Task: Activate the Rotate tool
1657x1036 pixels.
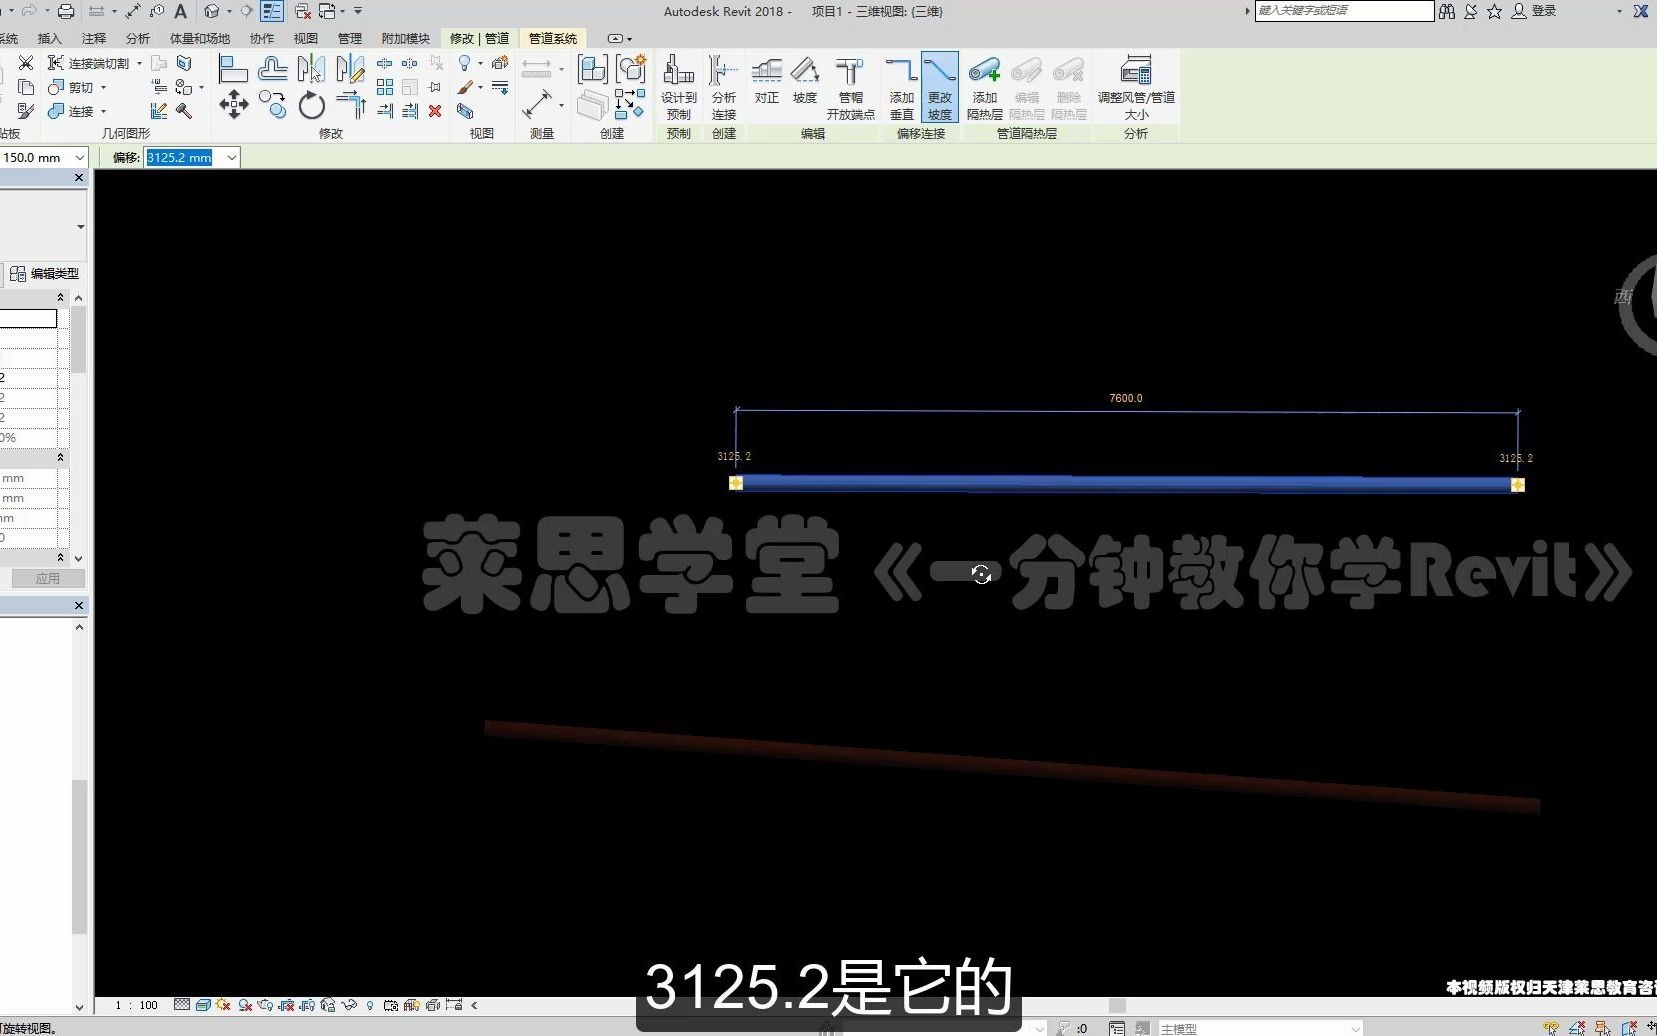Action: click(312, 105)
